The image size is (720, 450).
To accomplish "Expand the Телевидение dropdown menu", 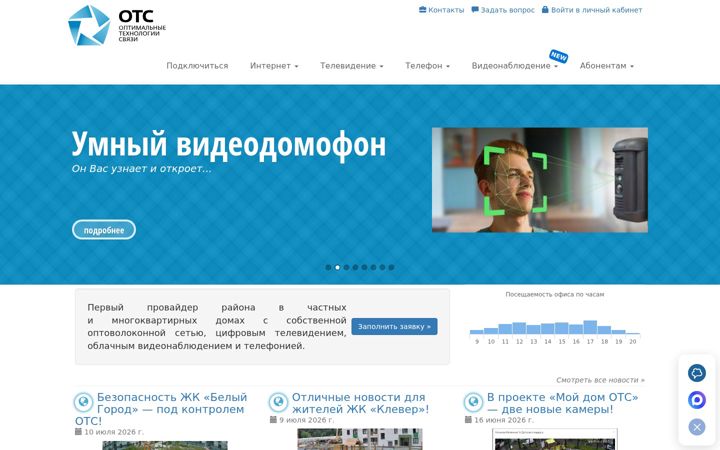I will pyautogui.click(x=352, y=66).
